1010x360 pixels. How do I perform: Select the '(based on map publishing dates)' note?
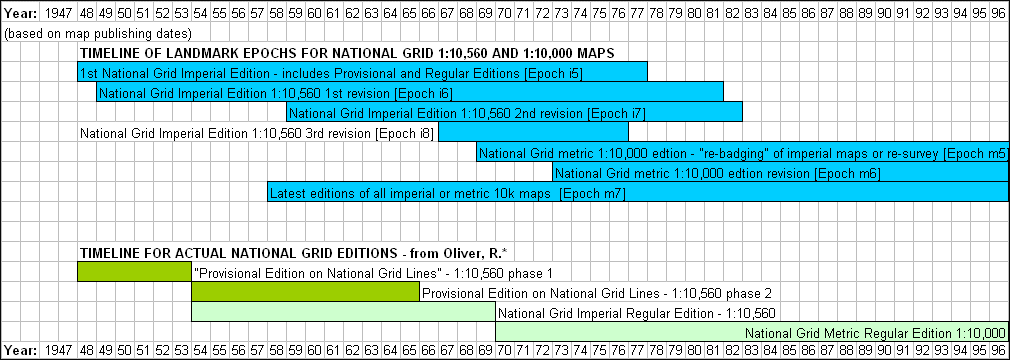[98, 33]
